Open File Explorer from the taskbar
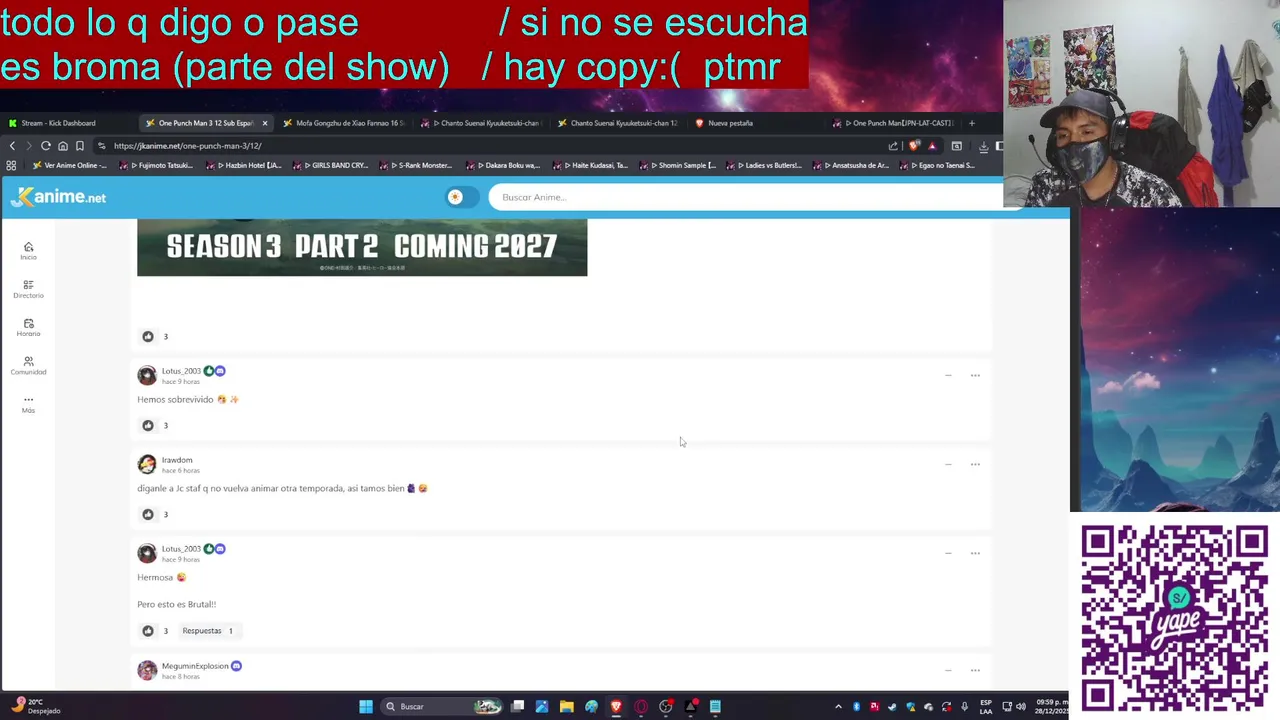The width and height of the screenshot is (1280, 720). 566,707
